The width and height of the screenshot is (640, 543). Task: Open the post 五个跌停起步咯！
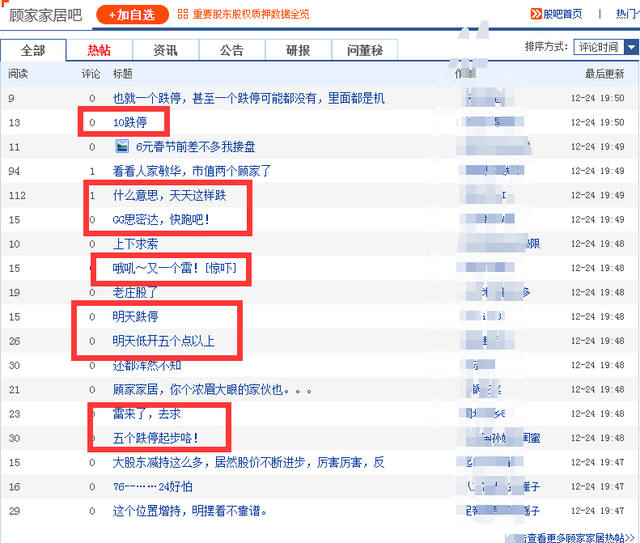[155, 438]
